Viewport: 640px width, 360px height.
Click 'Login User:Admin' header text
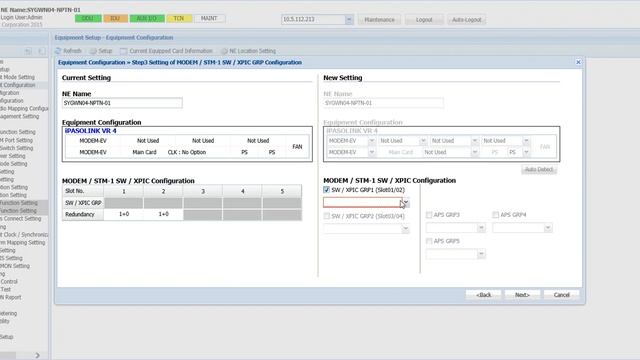(x=21, y=18)
